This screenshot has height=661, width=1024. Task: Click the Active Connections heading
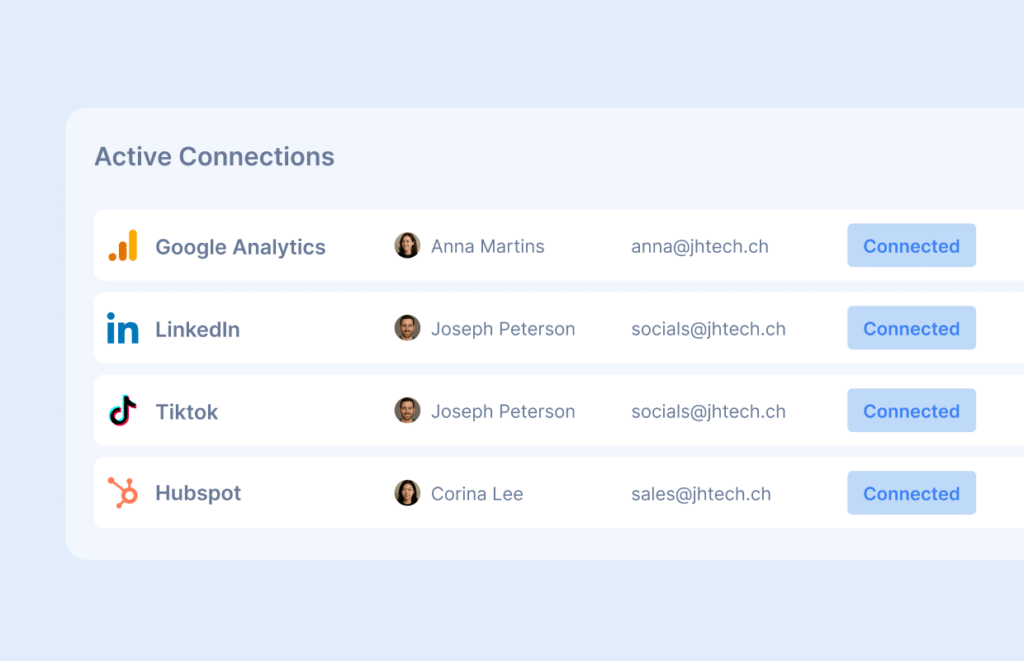pyautogui.click(x=214, y=157)
